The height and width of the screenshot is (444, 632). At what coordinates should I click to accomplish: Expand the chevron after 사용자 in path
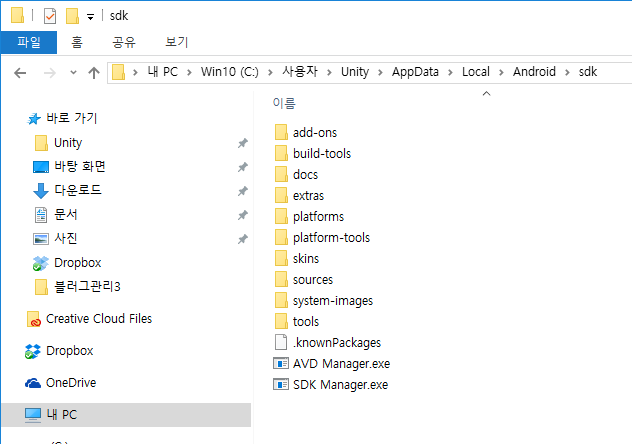[329, 73]
